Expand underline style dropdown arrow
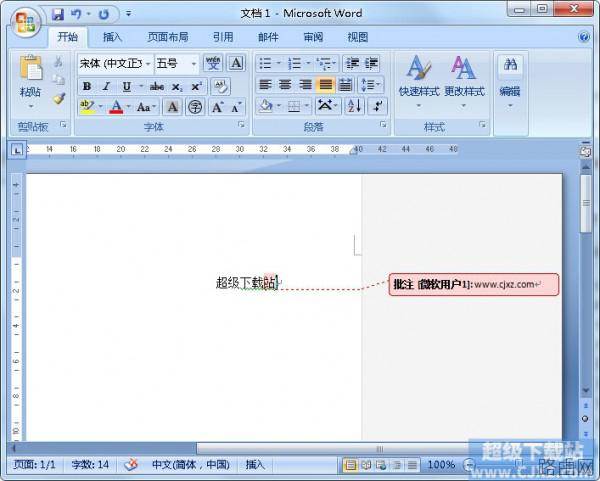600x481 pixels. pyautogui.click(x=141, y=86)
